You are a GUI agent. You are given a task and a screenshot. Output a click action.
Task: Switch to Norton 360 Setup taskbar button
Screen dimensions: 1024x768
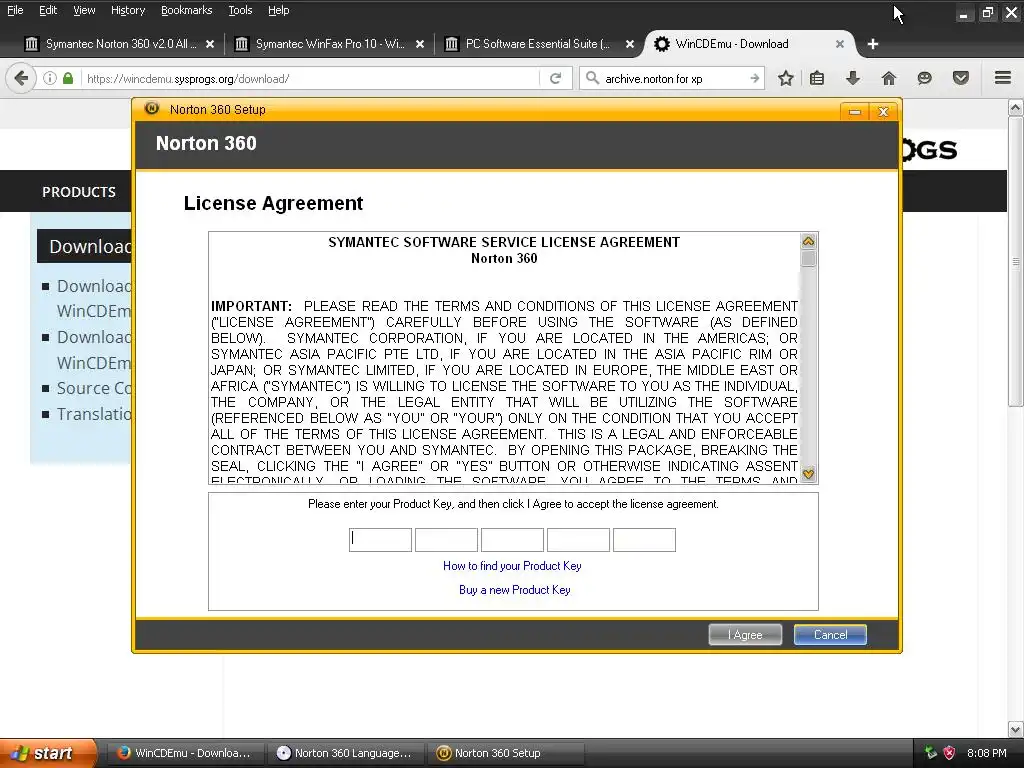click(x=504, y=753)
